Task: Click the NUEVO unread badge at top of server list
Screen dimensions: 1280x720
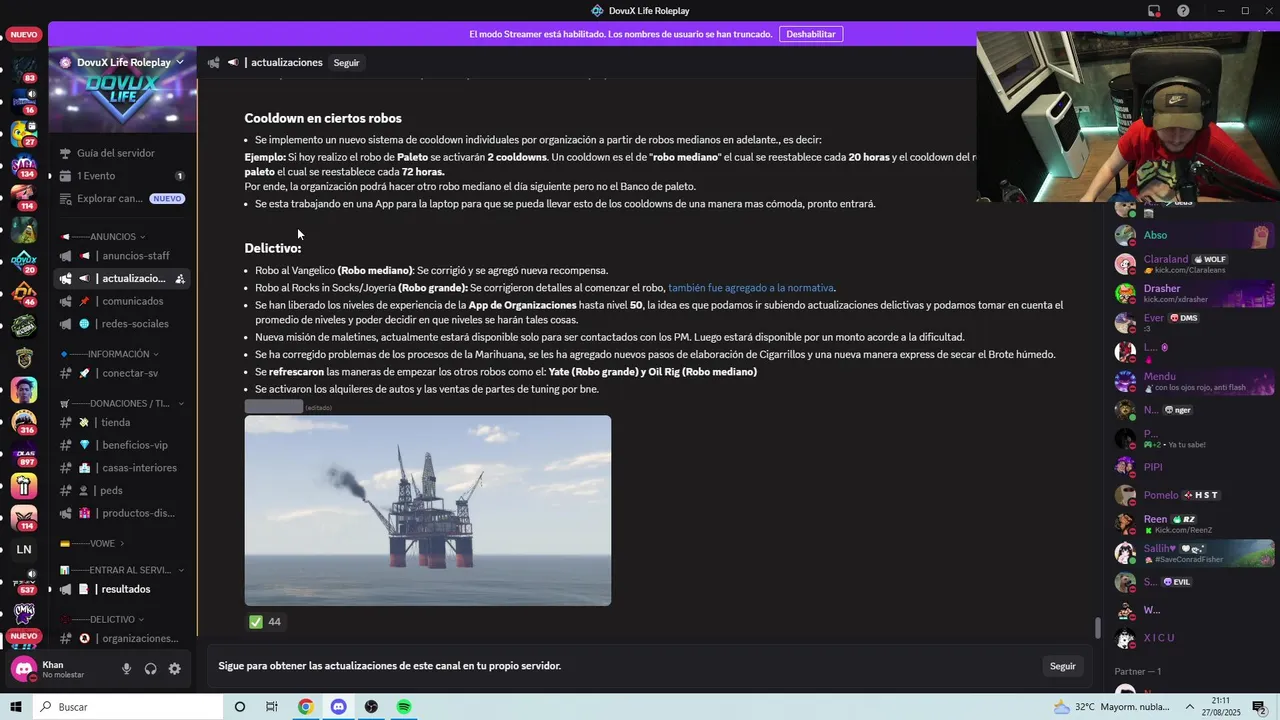Action: pos(24,35)
